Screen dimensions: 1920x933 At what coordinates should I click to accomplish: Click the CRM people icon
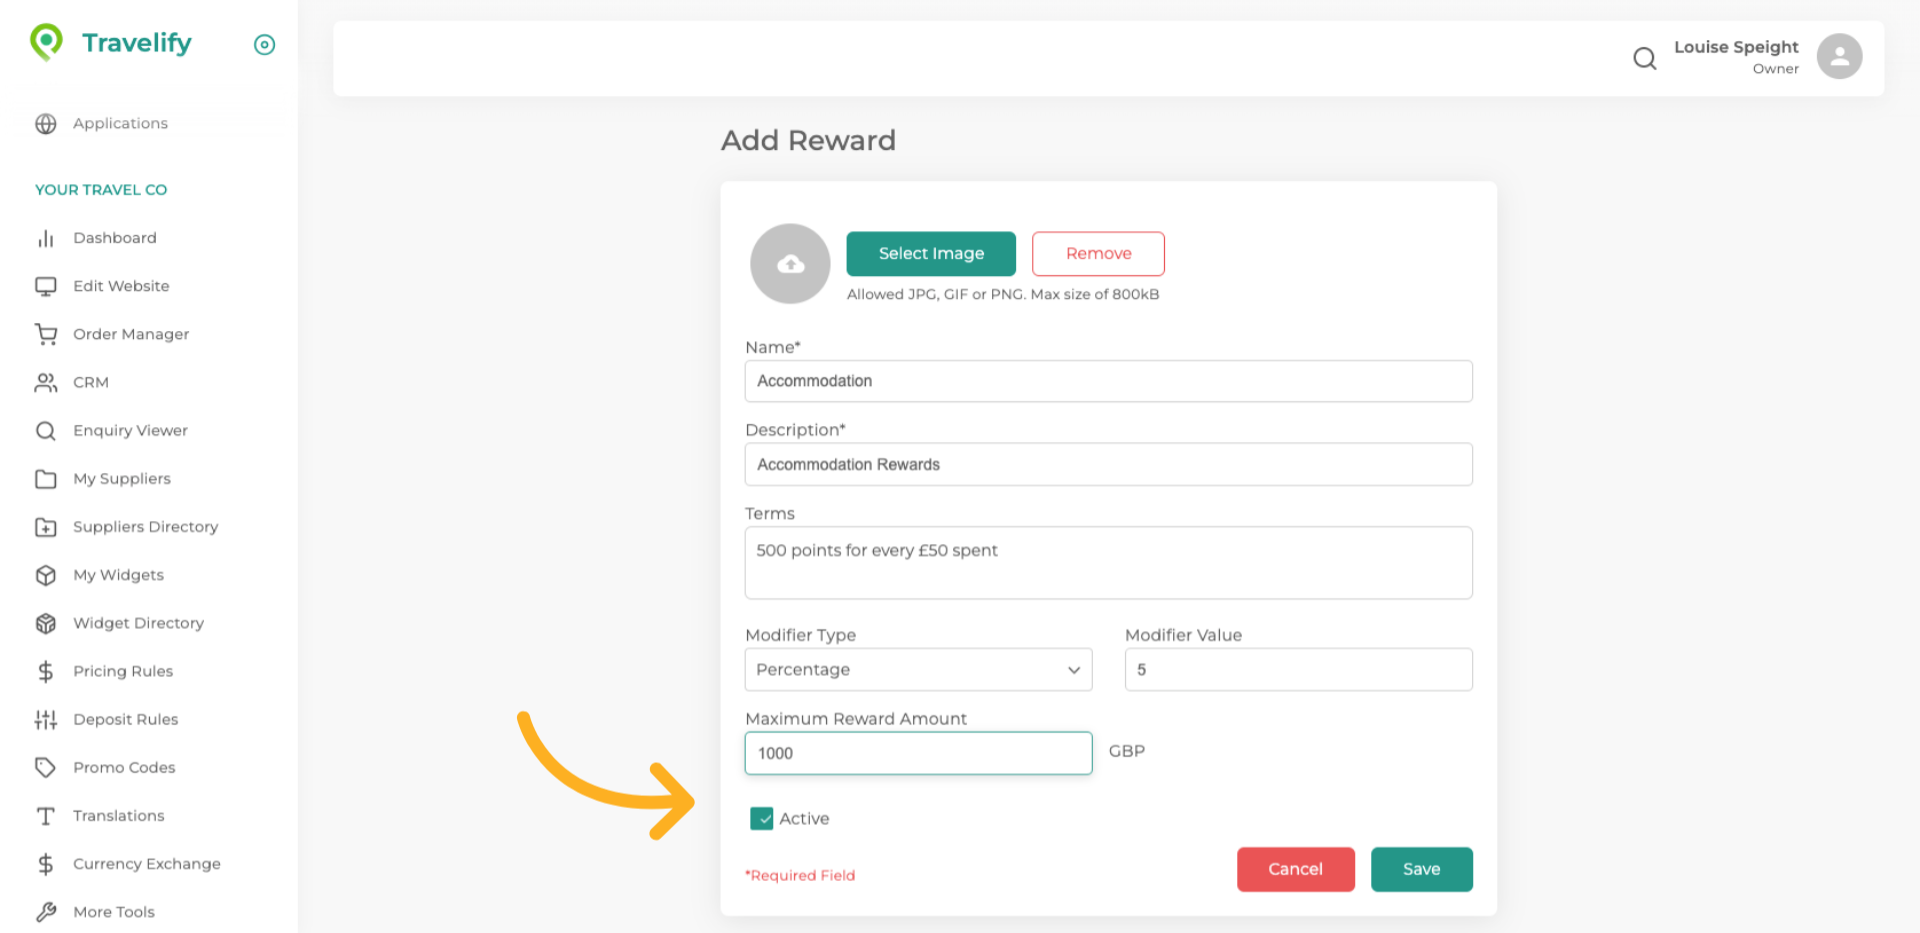pos(46,382)
